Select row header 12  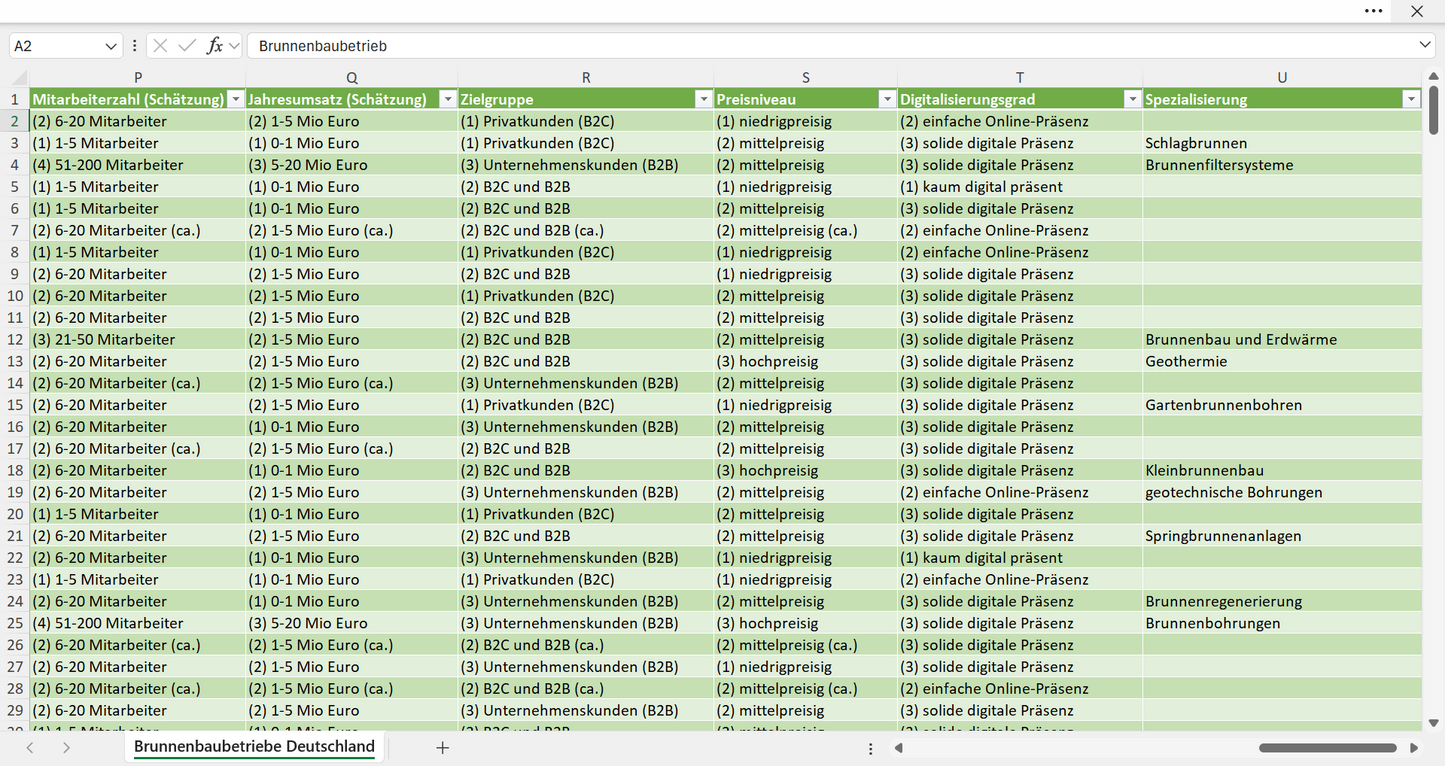(x=15, y=339)
